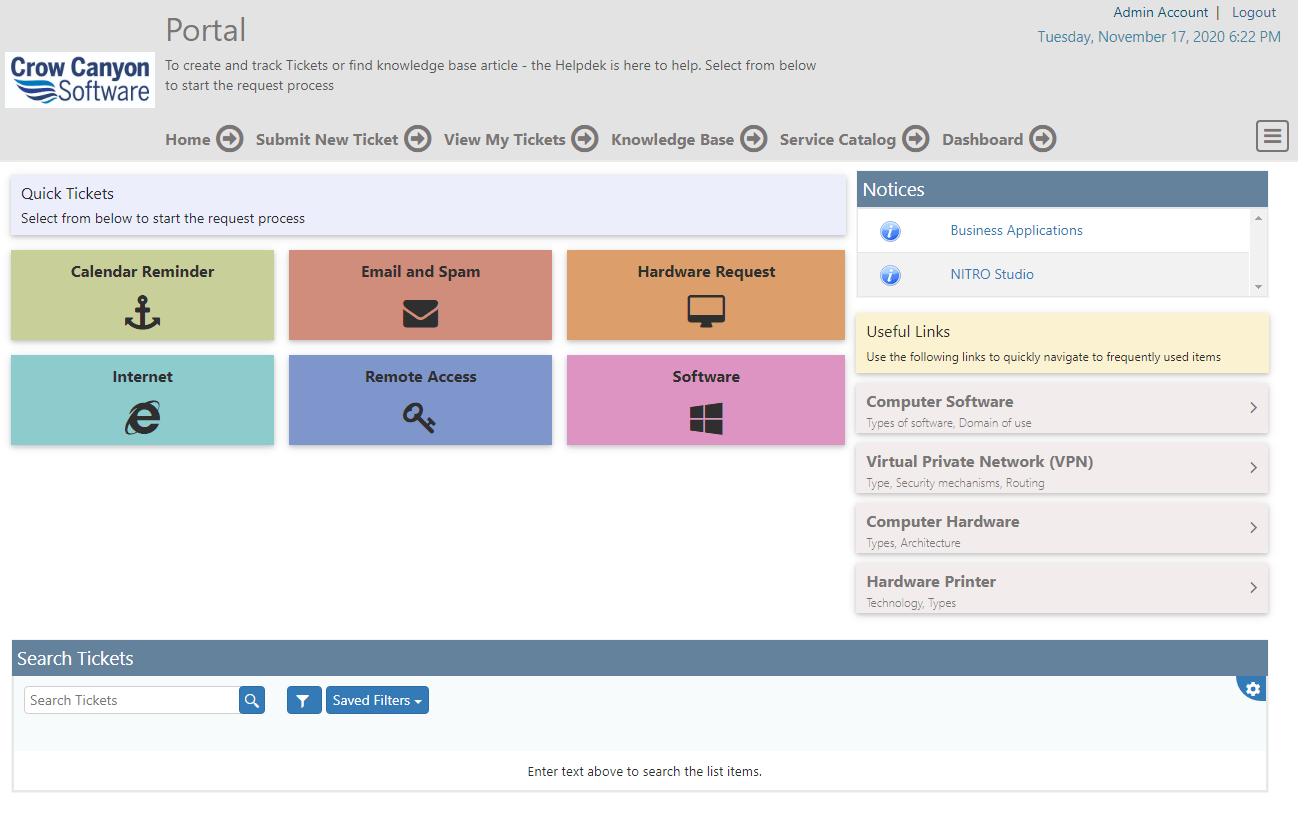Click 'Types of software, Domain of use' subtitle
1298x829 pixels.
(949, 423)
